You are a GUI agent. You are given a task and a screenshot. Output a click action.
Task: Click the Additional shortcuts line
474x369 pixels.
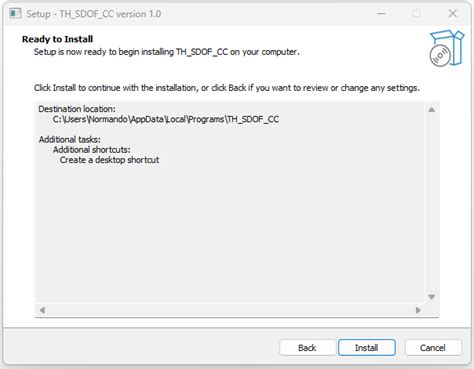tap(91, 150)
